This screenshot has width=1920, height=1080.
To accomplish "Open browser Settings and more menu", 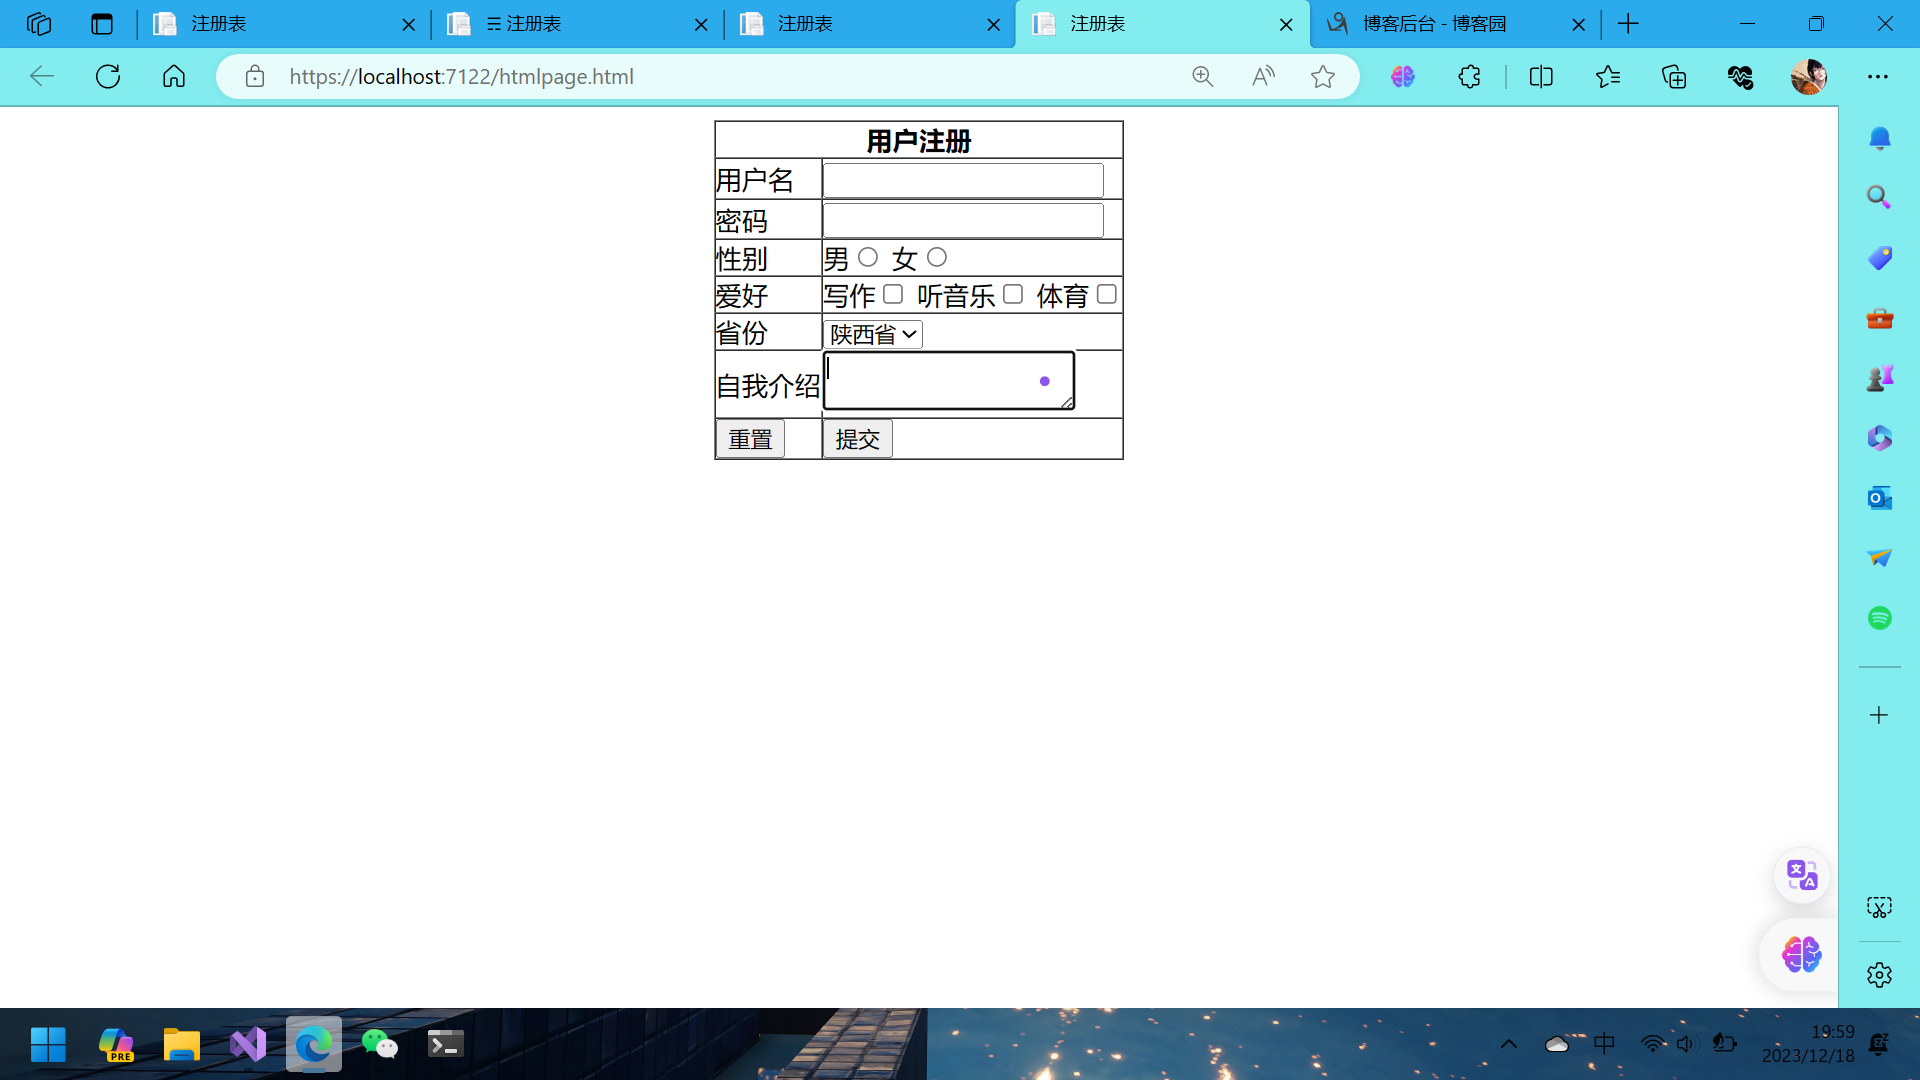I will point(1878,77).
